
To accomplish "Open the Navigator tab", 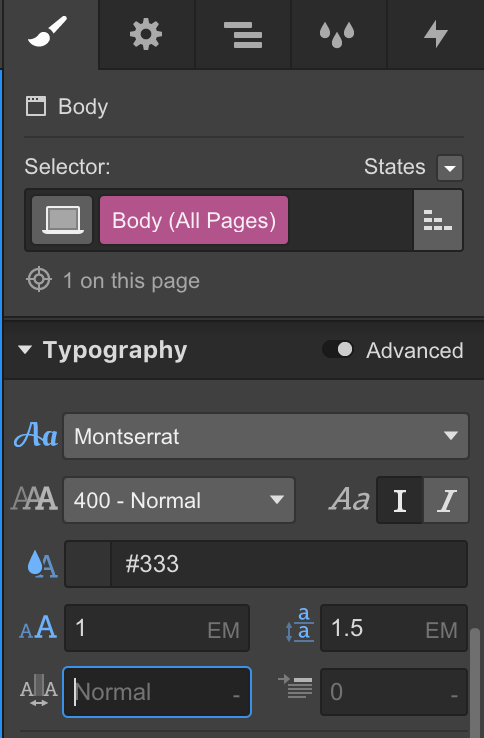I will tap(243, 34).
